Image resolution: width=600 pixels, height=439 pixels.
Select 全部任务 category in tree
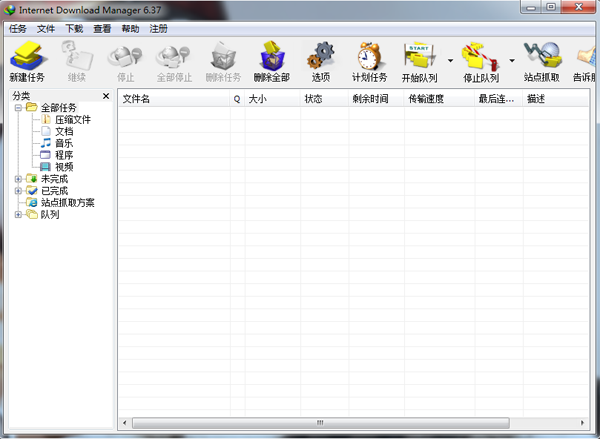(59, 108)
